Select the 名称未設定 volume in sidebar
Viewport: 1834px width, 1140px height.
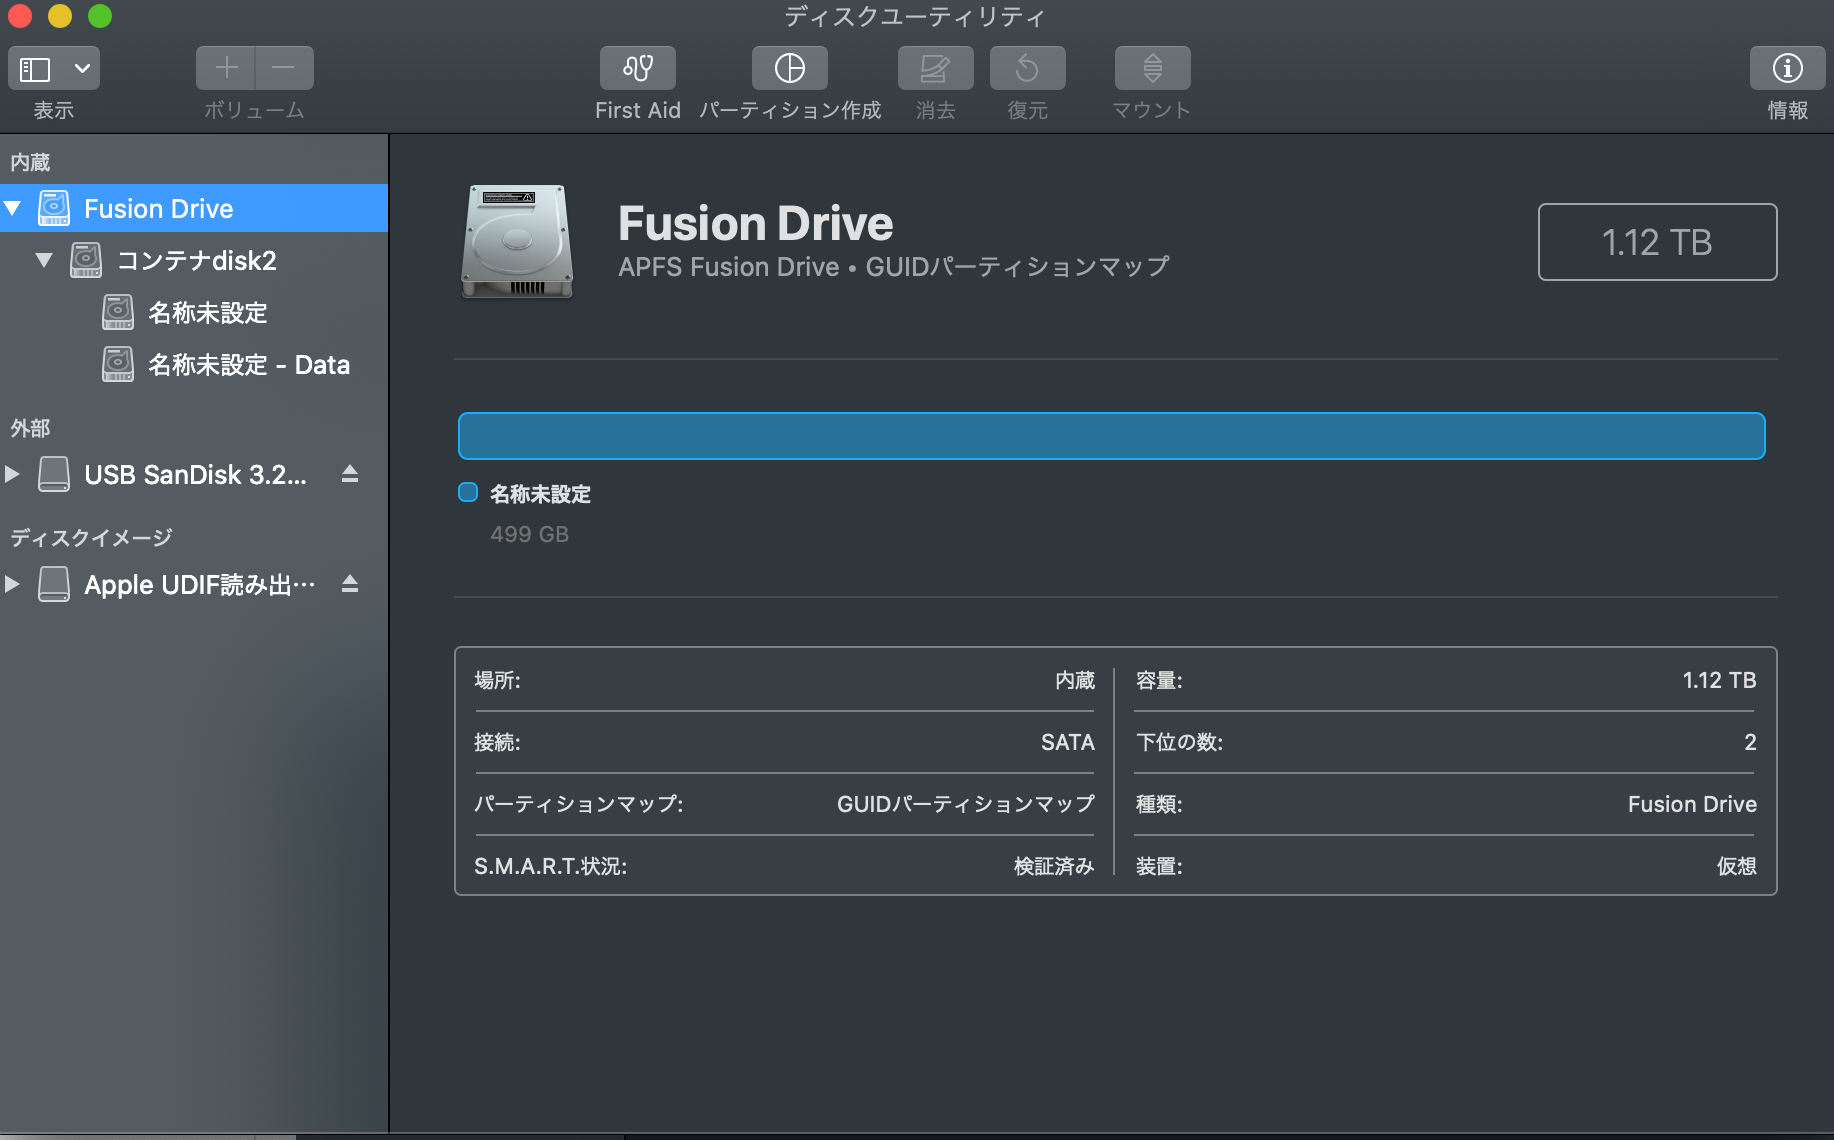click(207, 313)
